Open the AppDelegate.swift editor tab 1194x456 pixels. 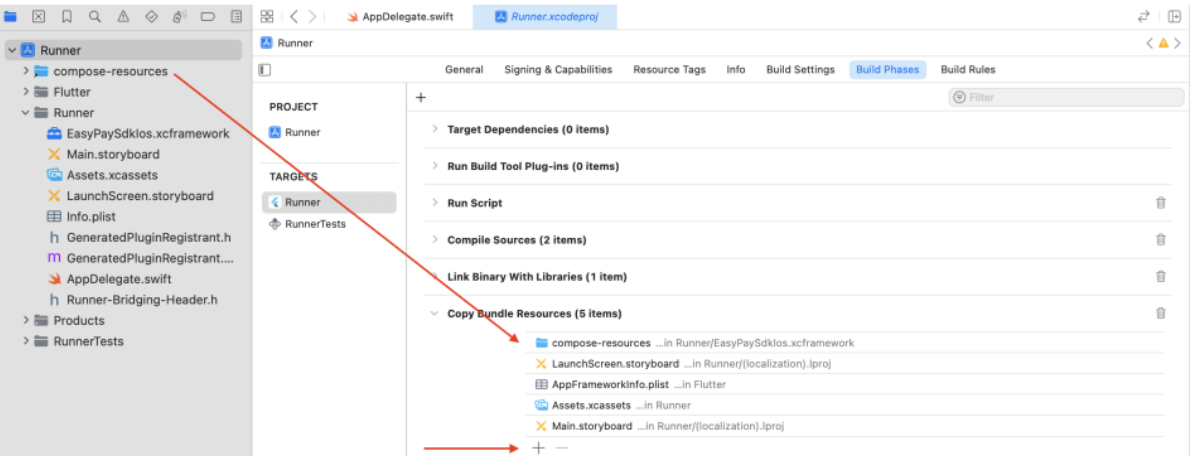click(x=401, y=16)
